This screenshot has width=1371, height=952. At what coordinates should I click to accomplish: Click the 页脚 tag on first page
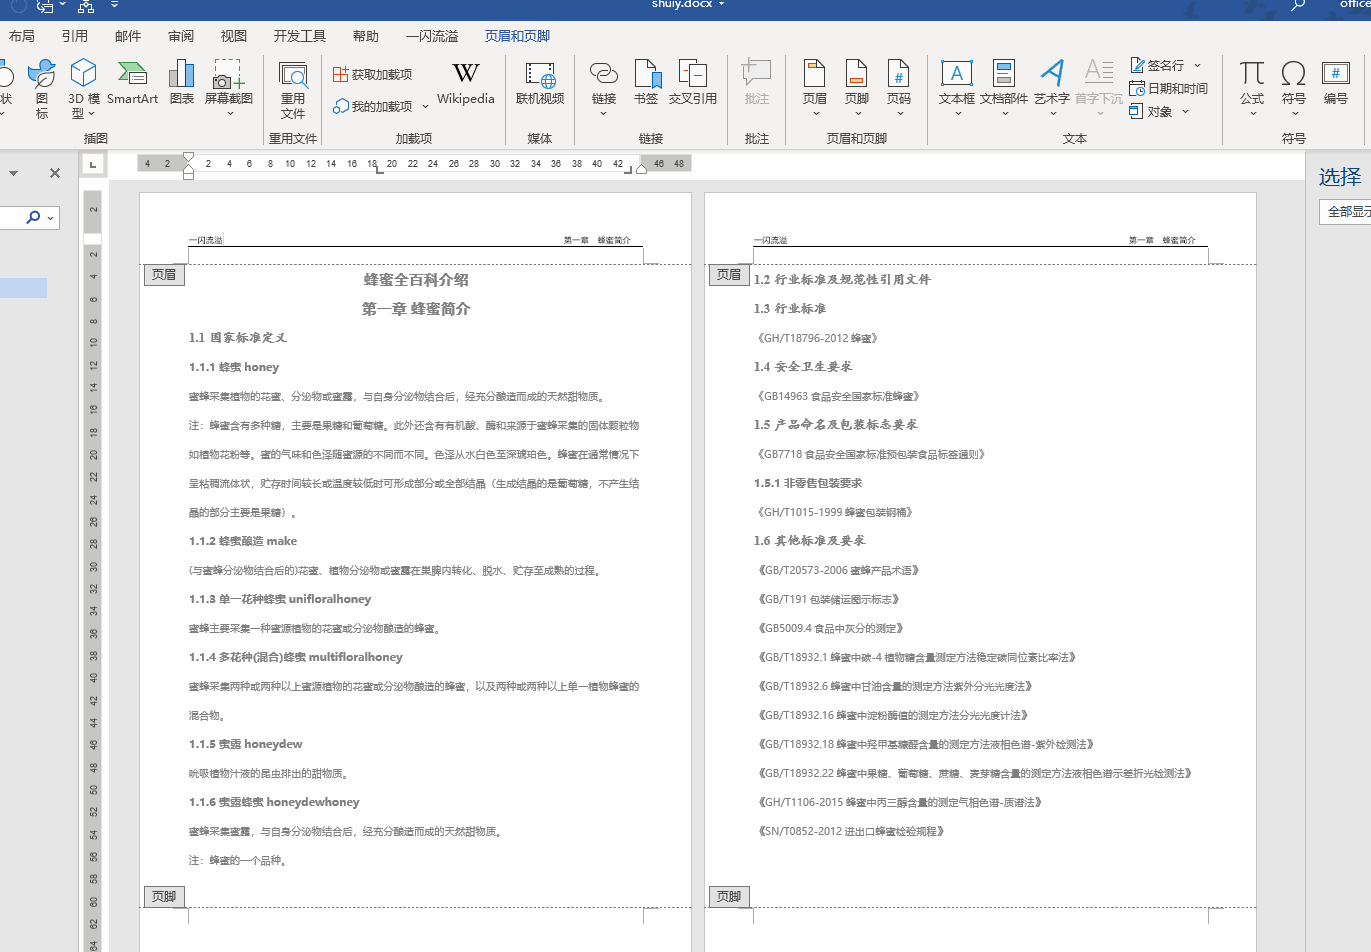(x=164, y=897)
